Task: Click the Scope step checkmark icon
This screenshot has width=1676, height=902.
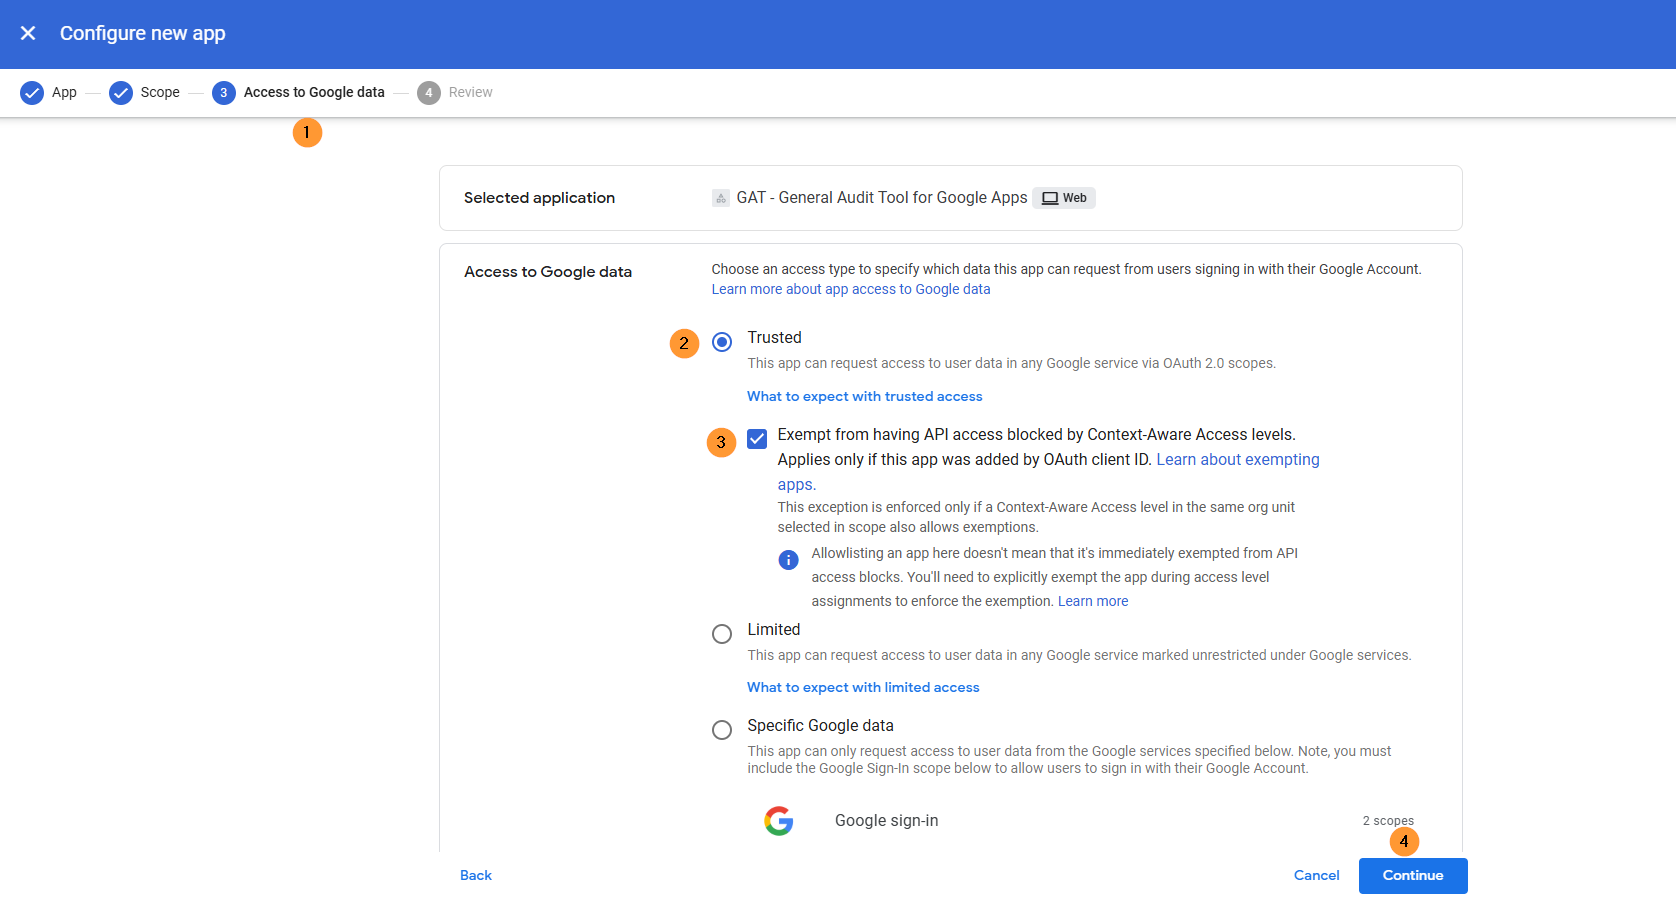Action: click(x=121, y=93)
